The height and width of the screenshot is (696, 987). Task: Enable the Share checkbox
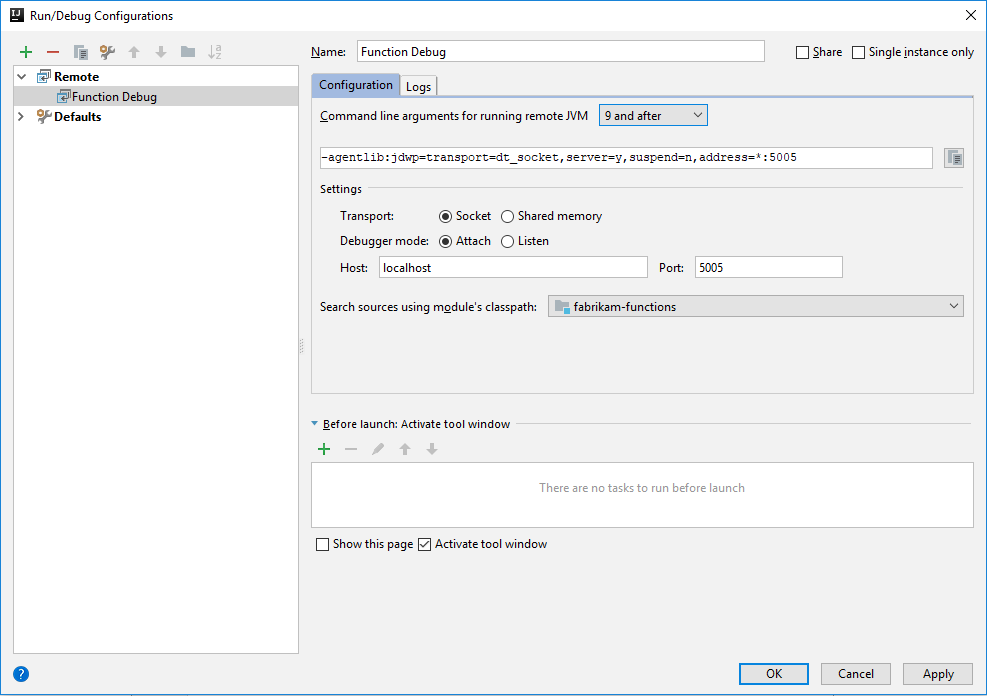pos(802,52)
